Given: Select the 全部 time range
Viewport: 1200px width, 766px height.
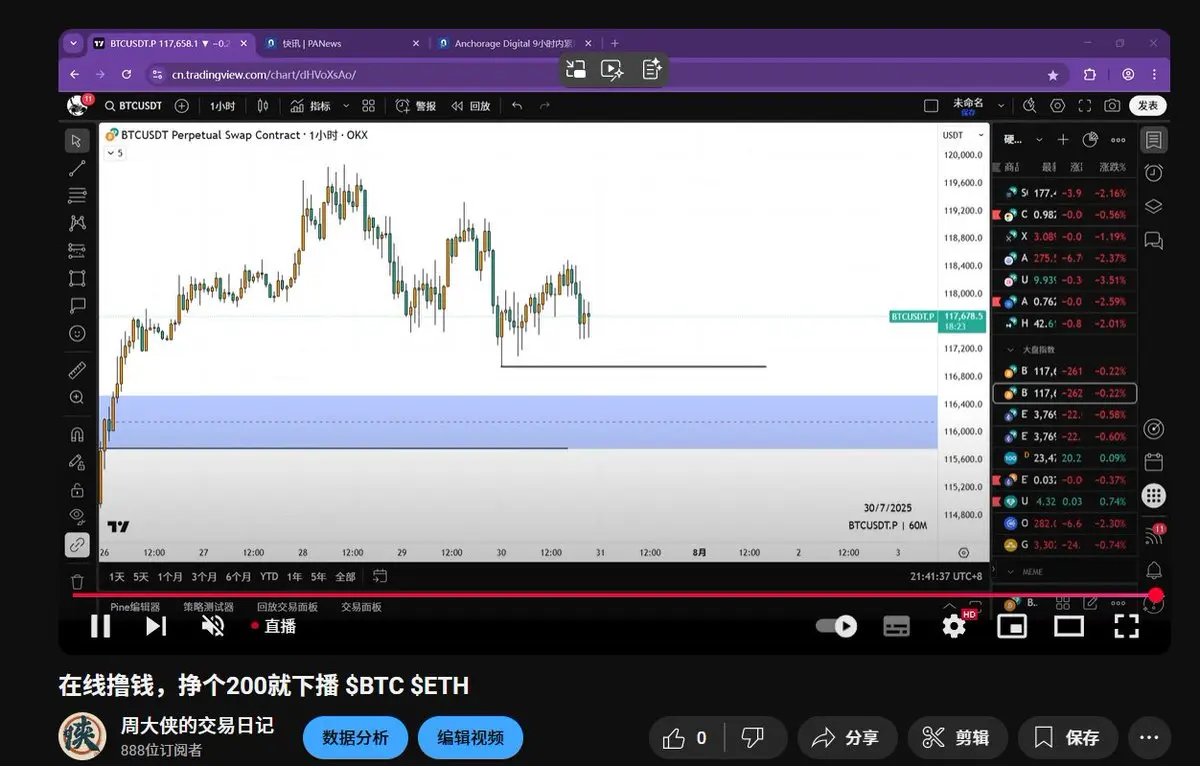Looking at the screenshot, I should click(345, 576).
